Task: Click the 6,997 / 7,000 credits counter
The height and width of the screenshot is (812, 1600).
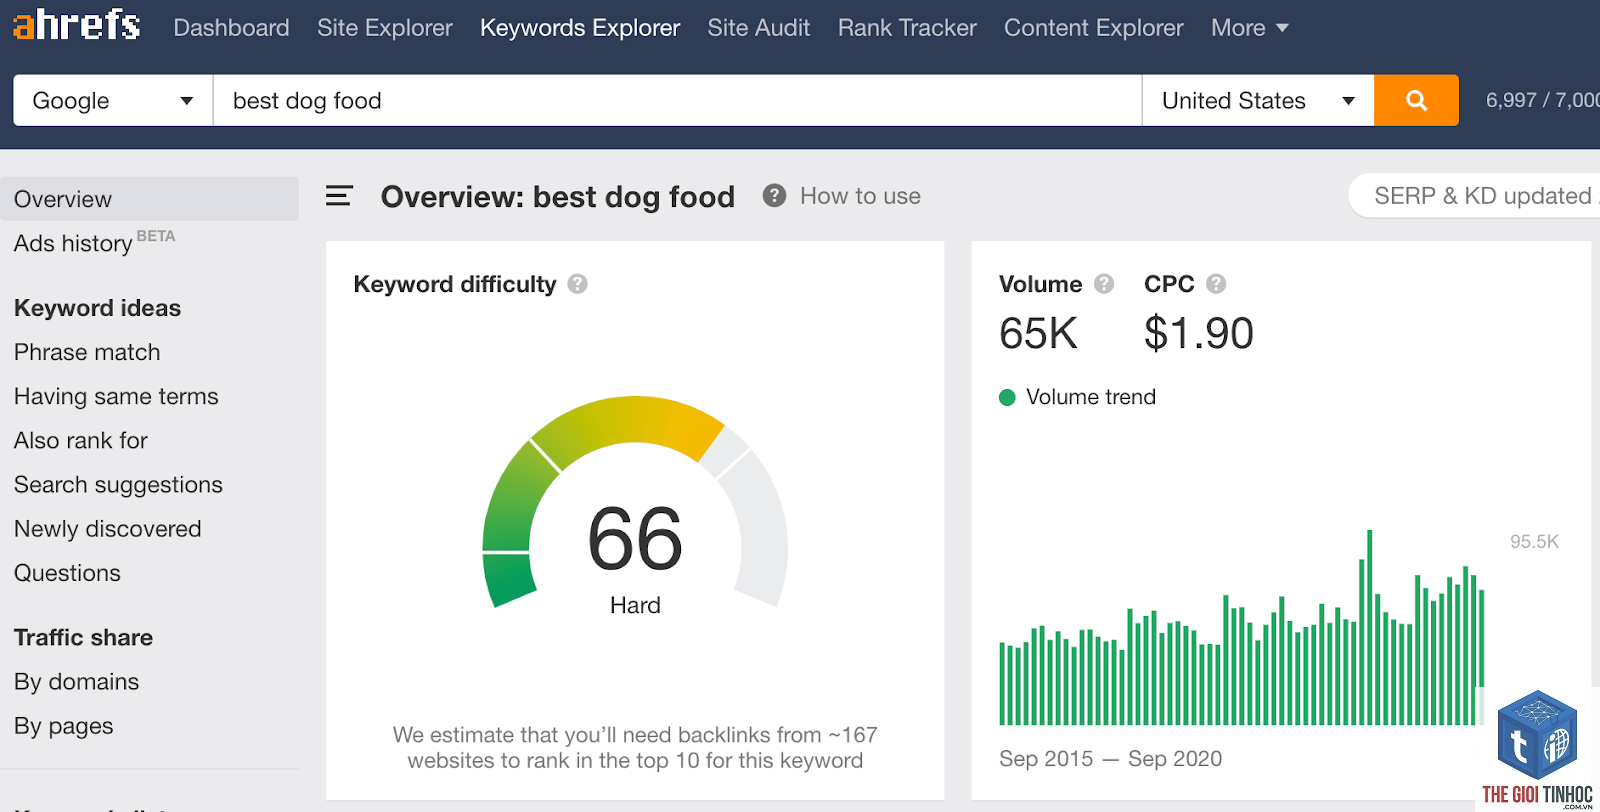Action: [1543, 100]
